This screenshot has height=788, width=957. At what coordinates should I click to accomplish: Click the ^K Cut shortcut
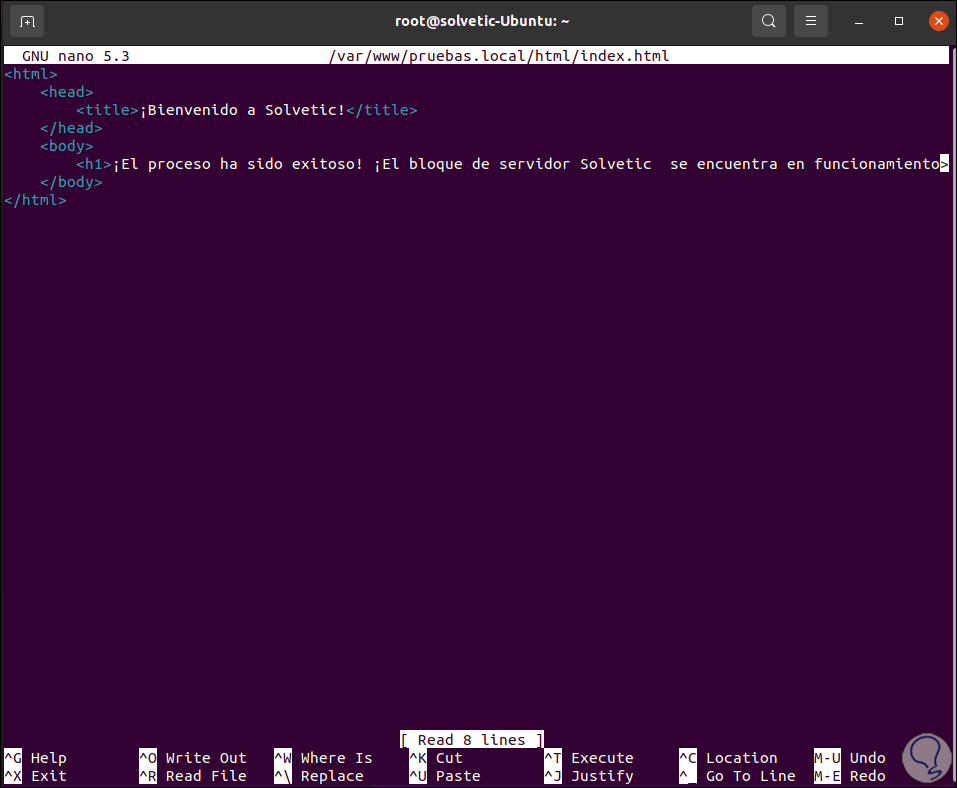pyautogui.click(x=436, y=758)
